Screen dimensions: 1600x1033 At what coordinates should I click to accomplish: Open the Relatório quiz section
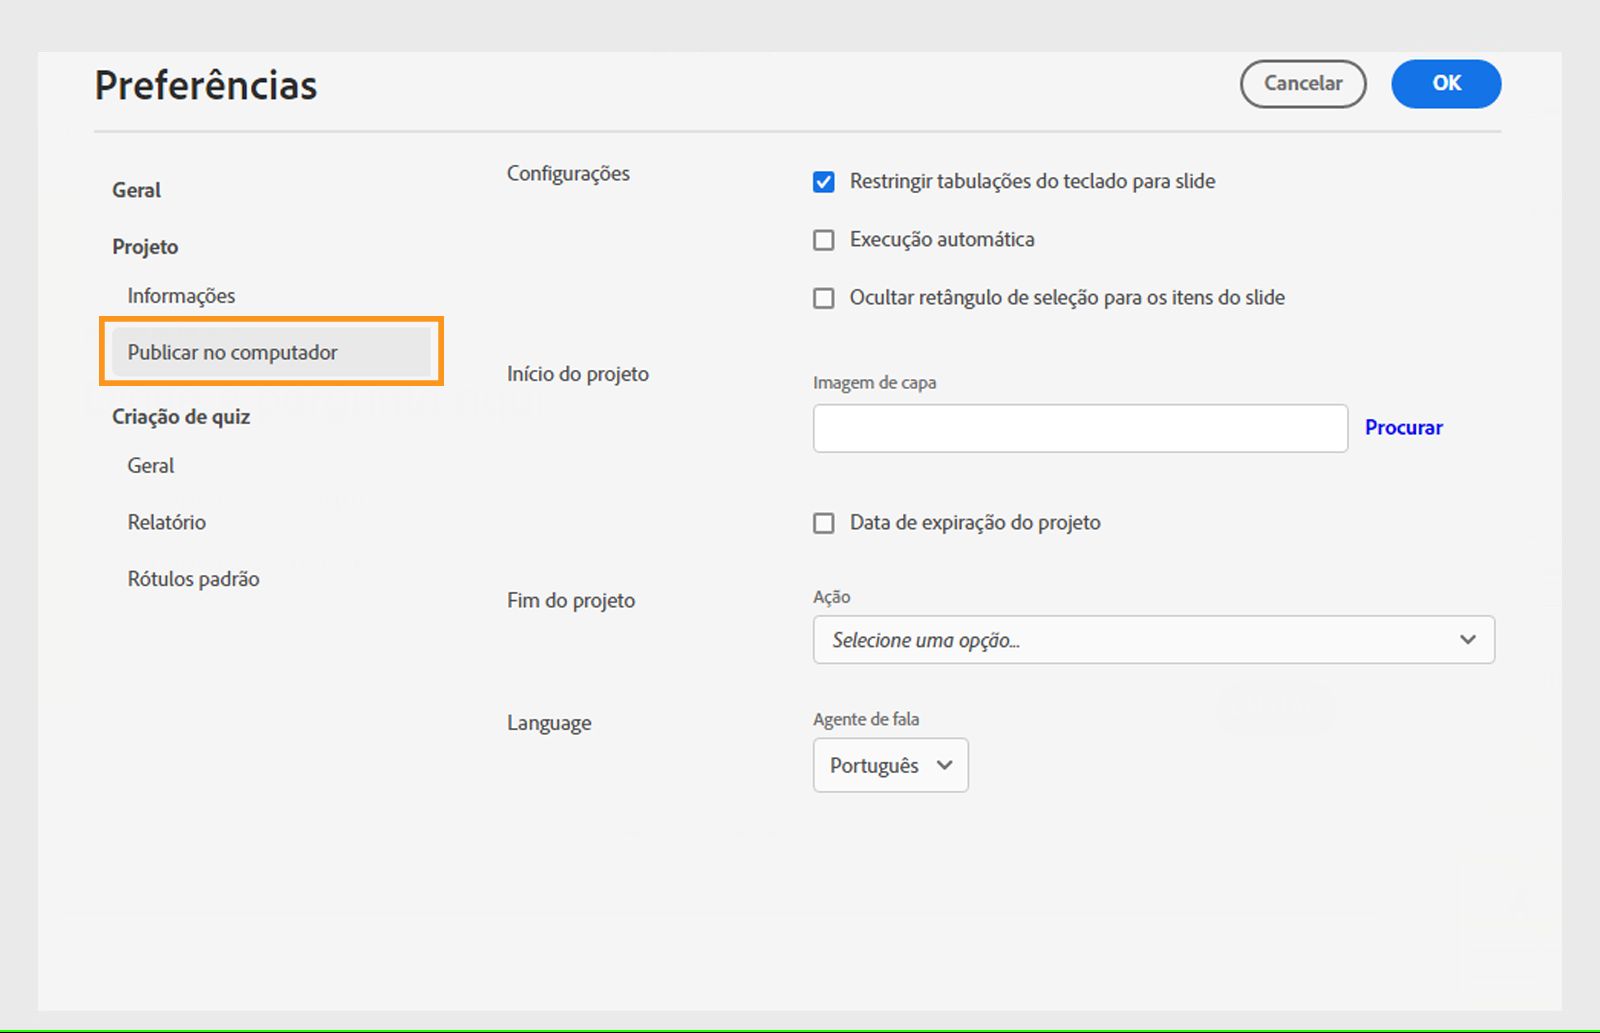(x=167, y=522)
